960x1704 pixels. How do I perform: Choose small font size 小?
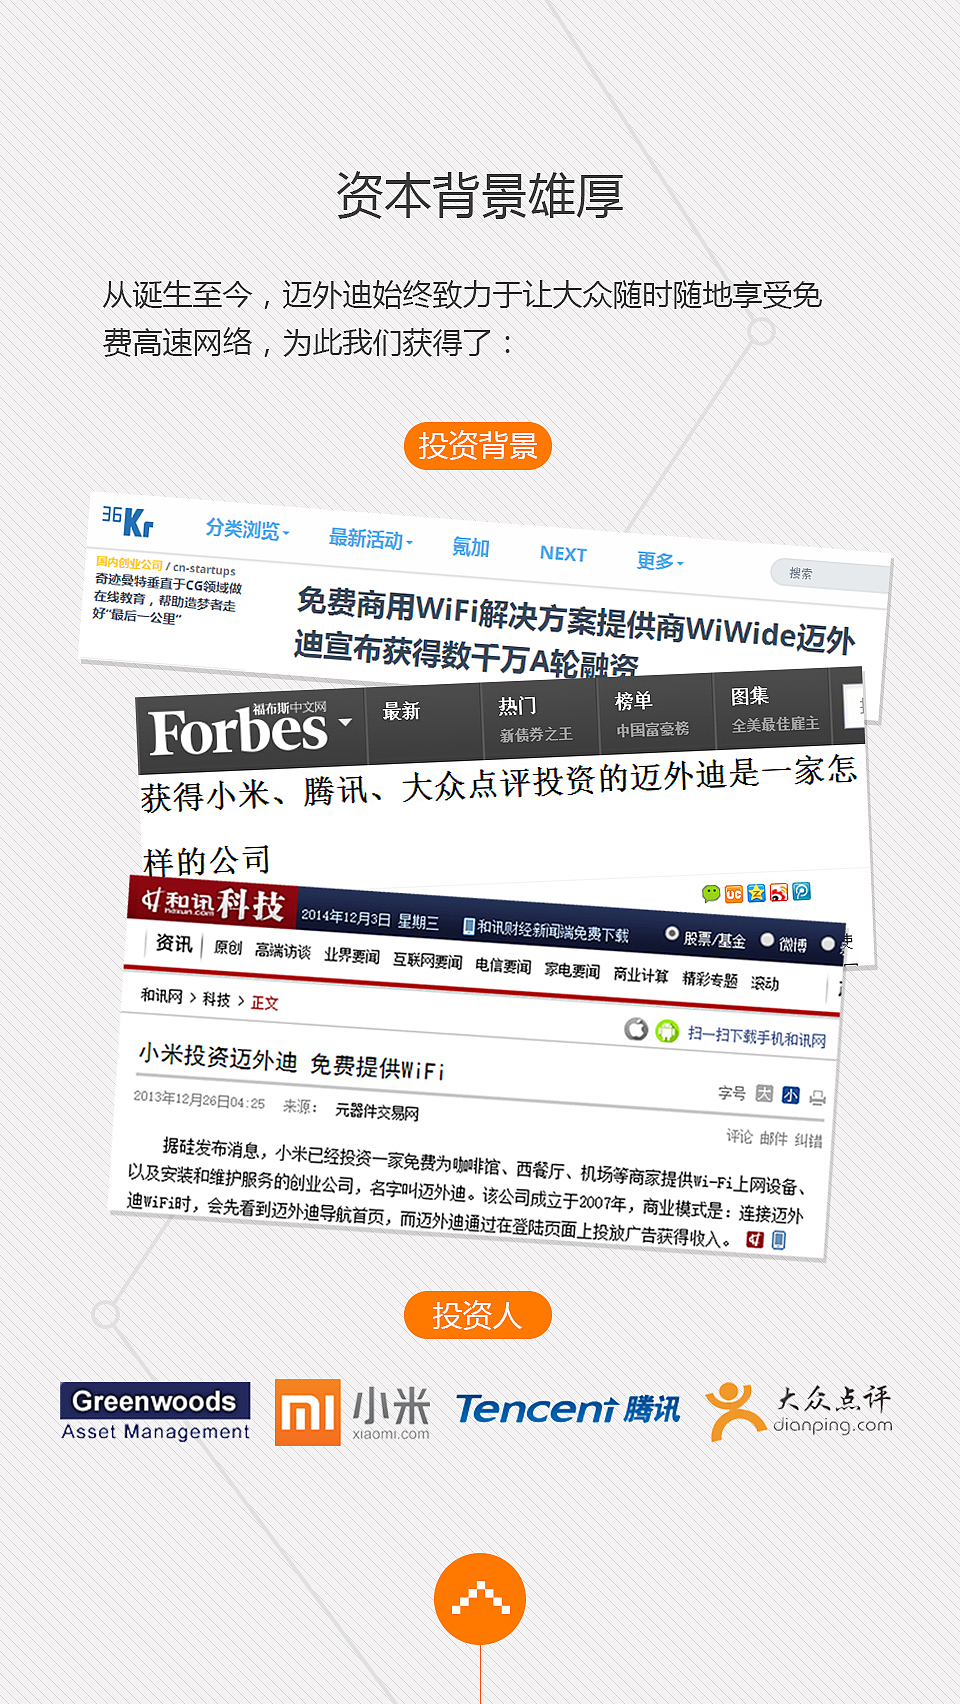click(x=790, y=1095)
